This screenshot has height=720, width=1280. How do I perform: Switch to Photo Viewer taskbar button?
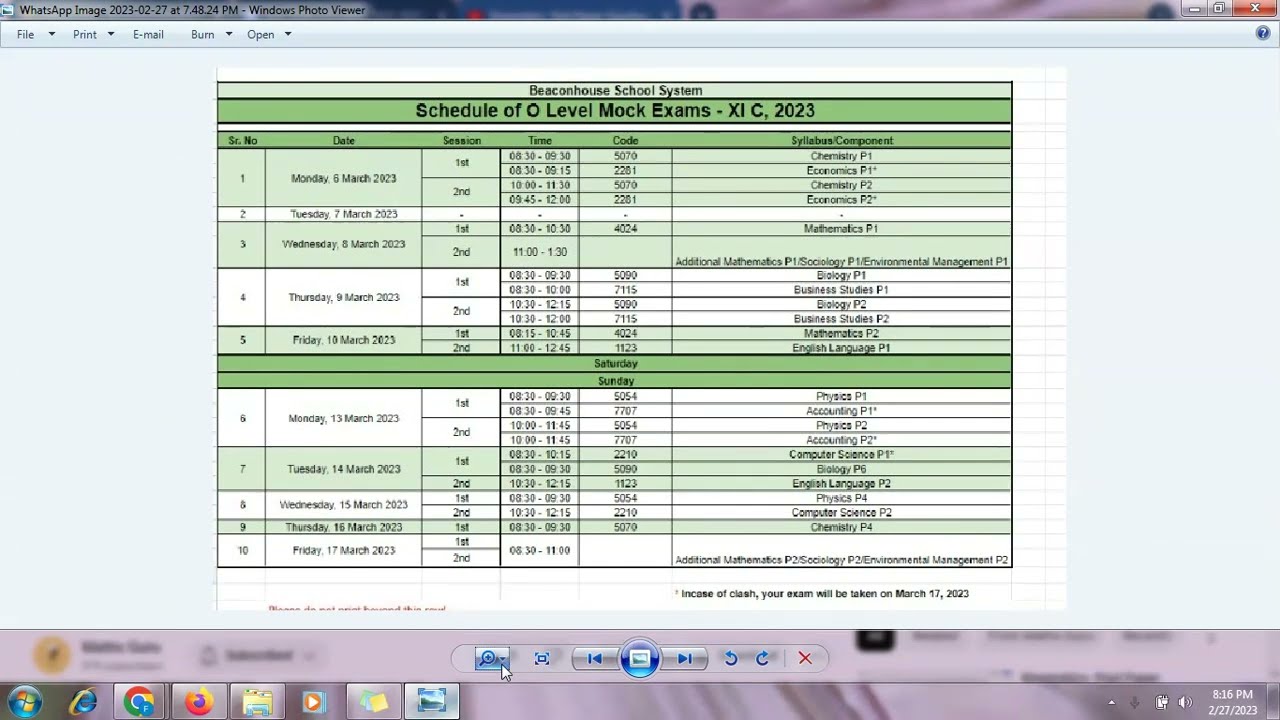432,702
